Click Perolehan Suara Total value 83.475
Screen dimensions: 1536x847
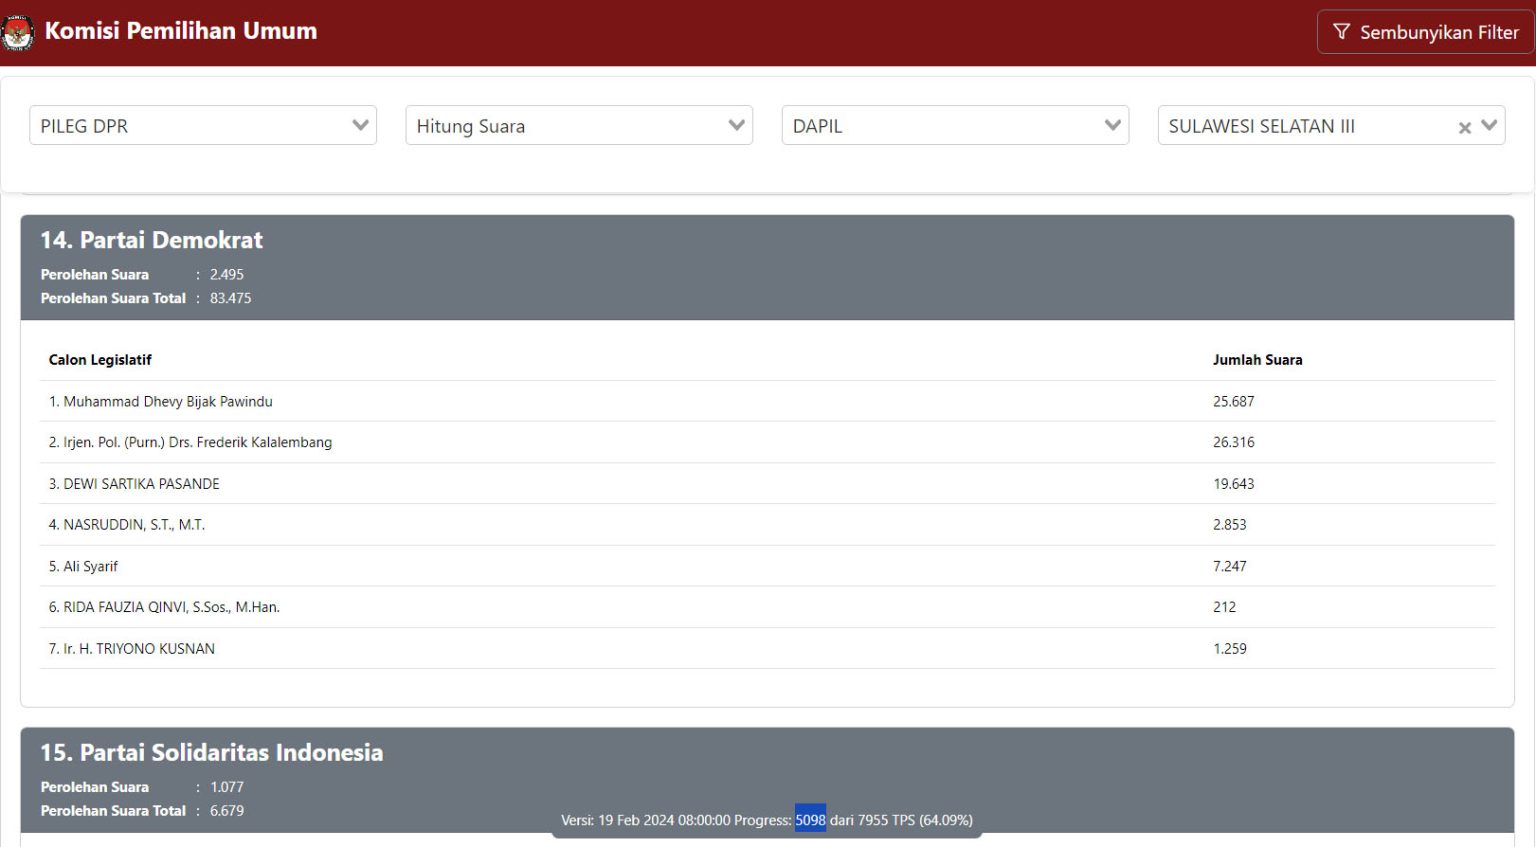231,298
